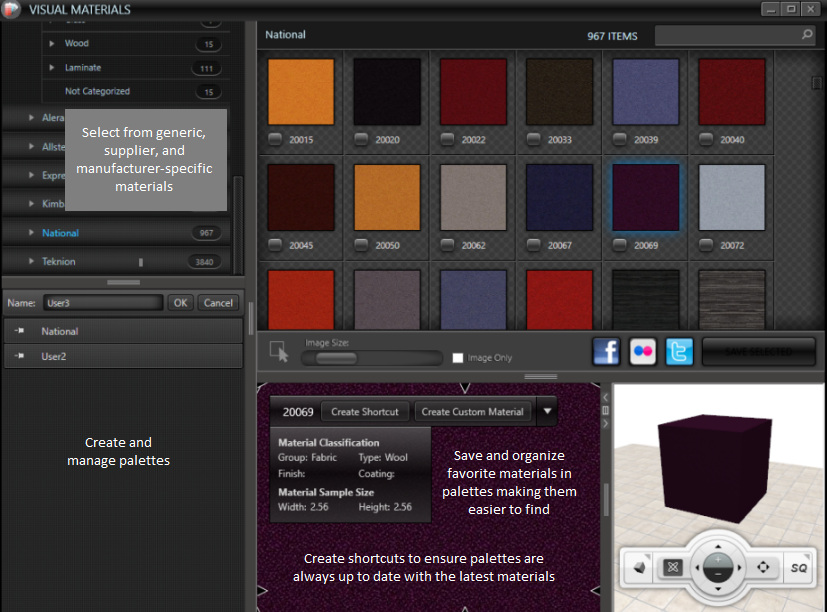The image size is (827, 612).
Task: Click the pin icon beside National palette
Action: click(x=20, y=331)
